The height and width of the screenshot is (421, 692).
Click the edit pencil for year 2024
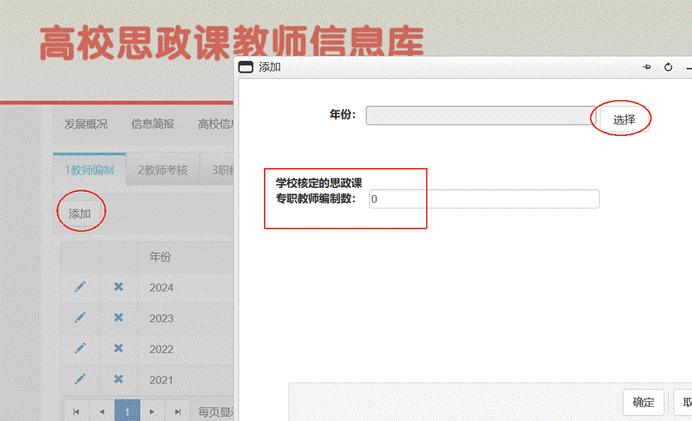click(80, 288)
